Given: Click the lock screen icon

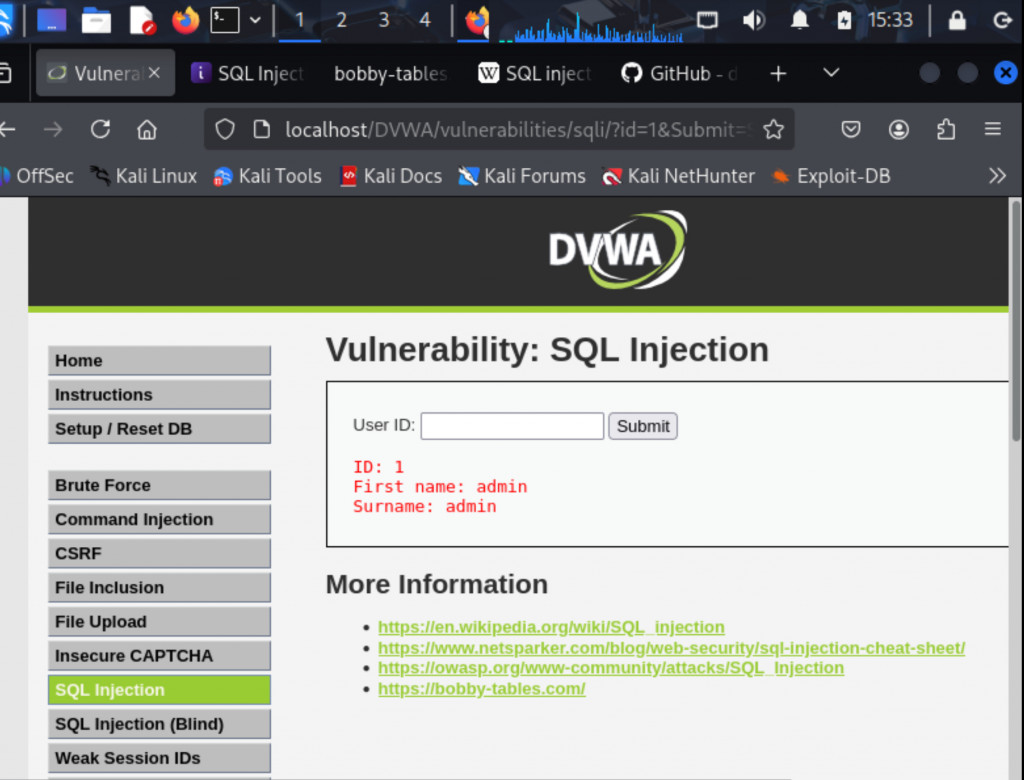Looking at the screenshot, I should (957, 20).
